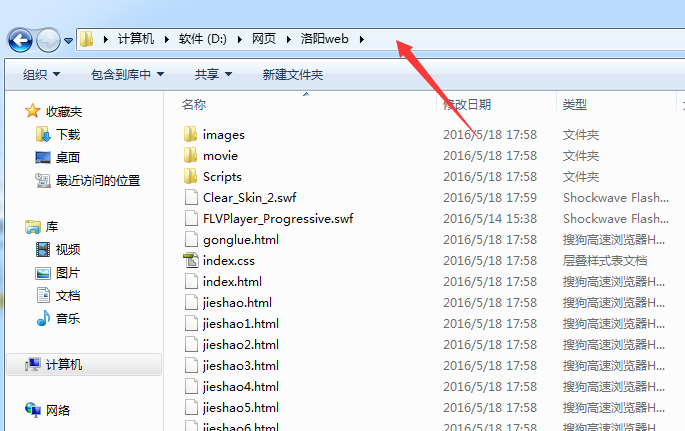Open the recent pages dropdown beside Forward

pyautogui.click(x=69, y=41)
